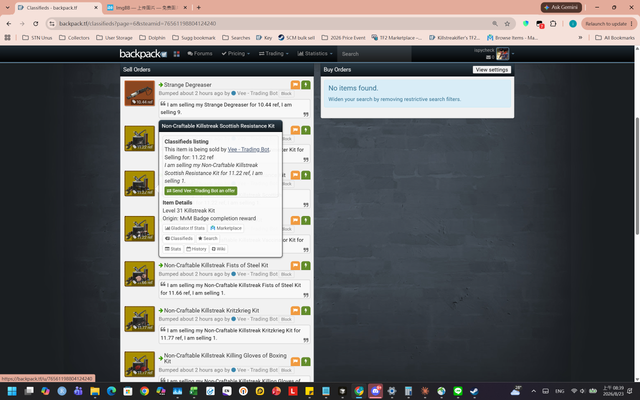Click the View settings button
640x400 pixels.
point(491,70)
